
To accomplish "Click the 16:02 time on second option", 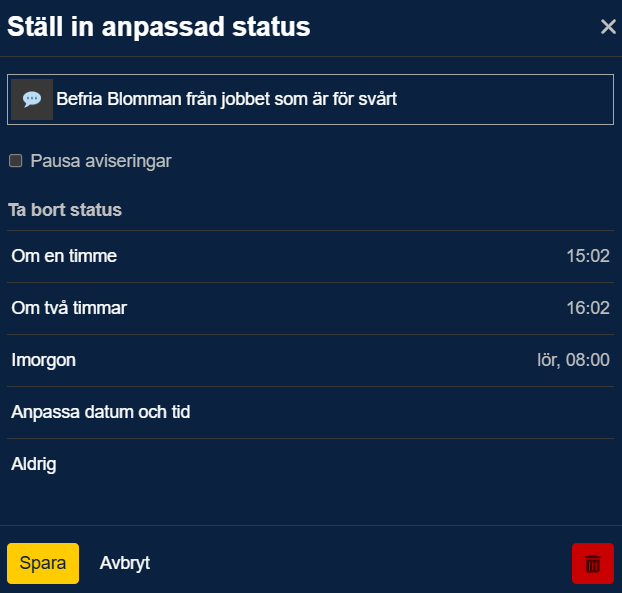I will coord(588,308).
